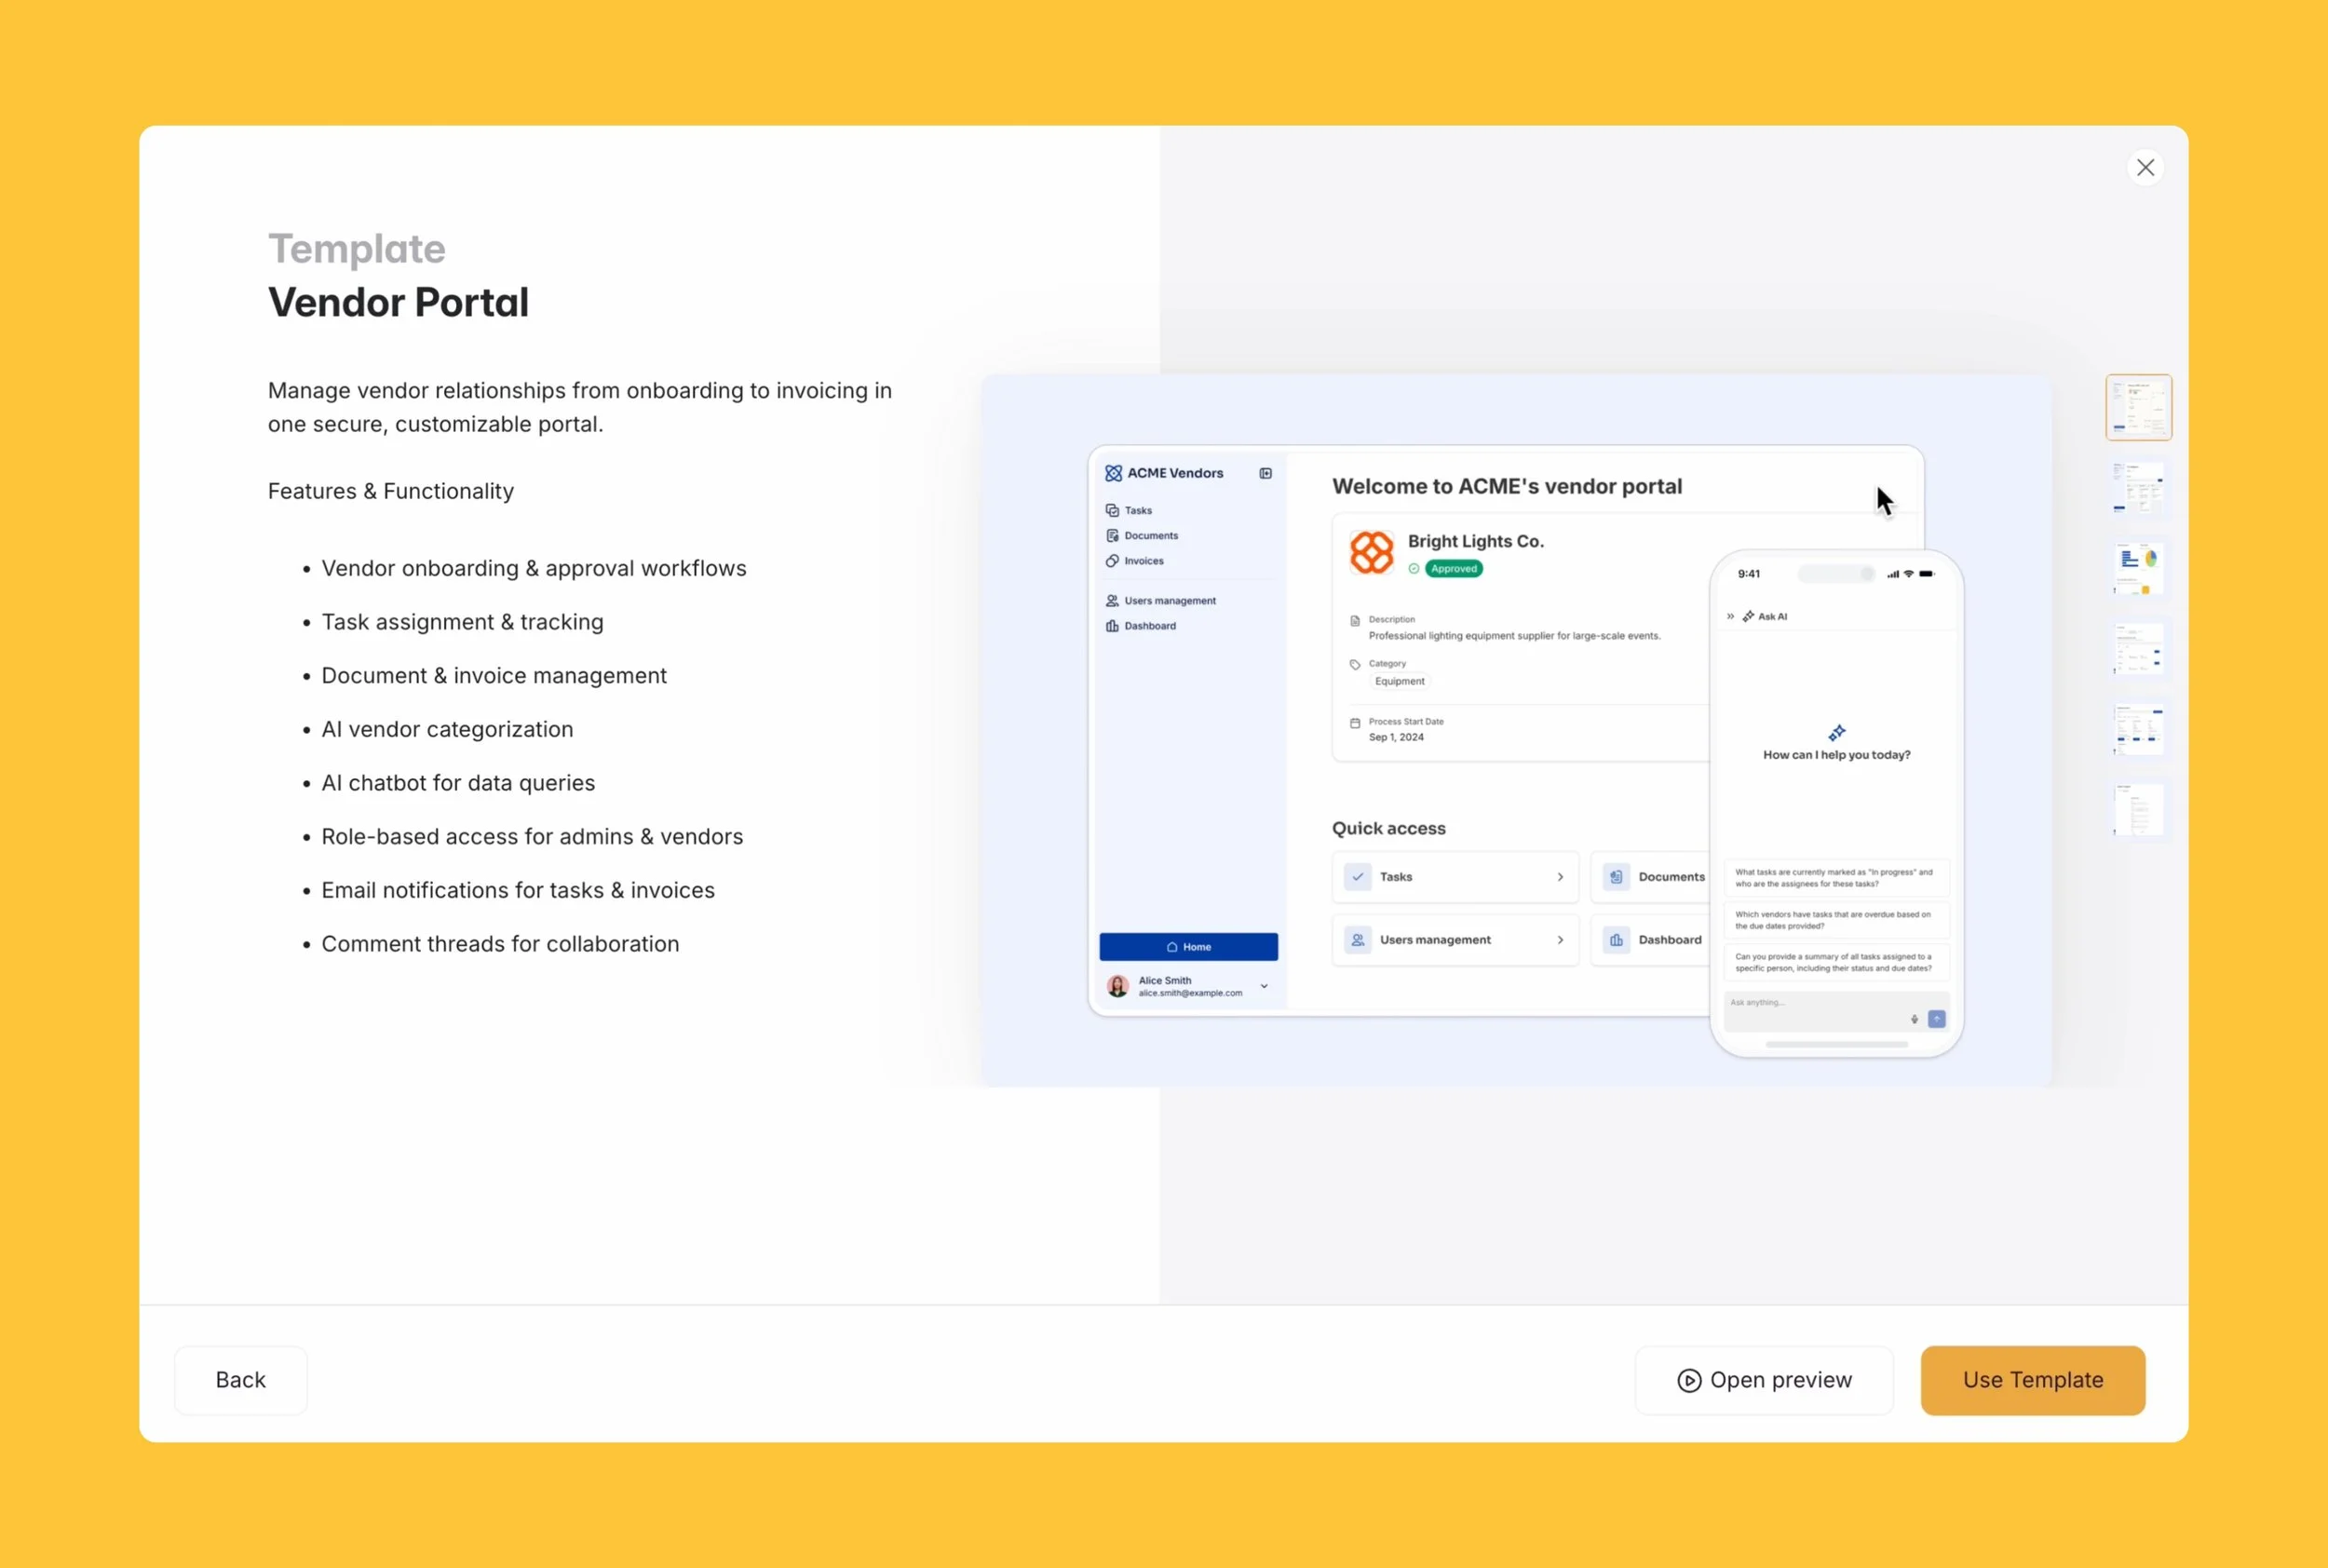
Task: Click chevron on Tasks quick access
Action: [x=1559, y=877]
